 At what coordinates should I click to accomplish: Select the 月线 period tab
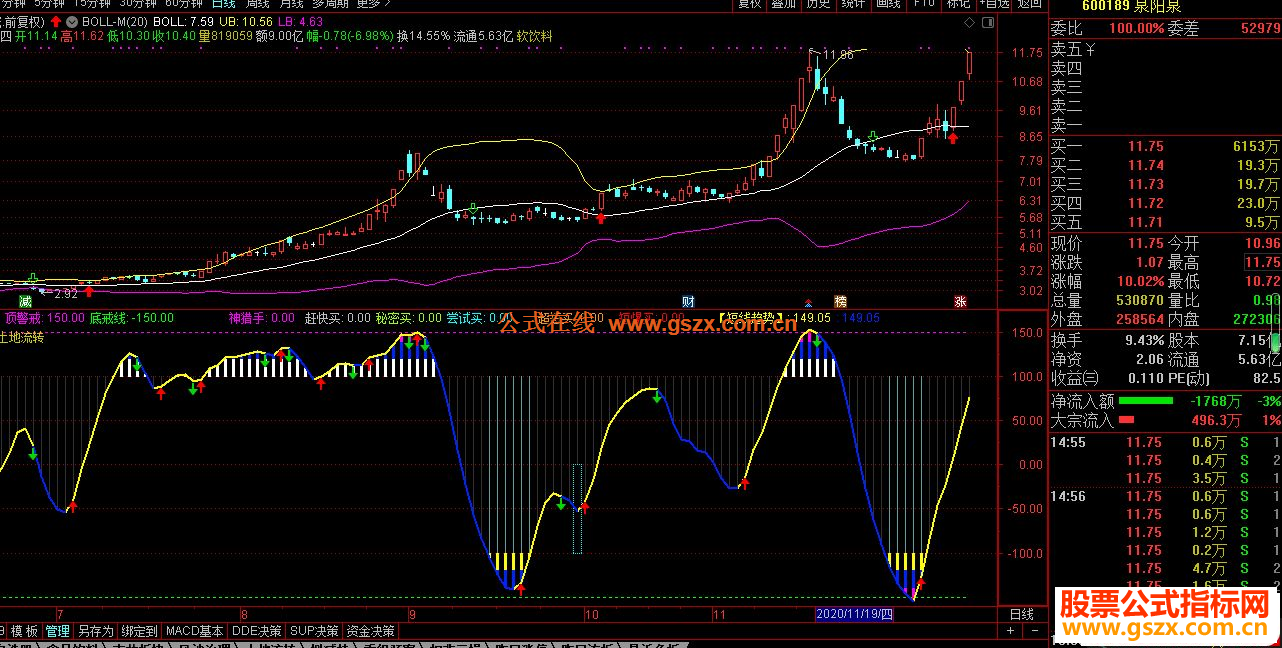coord(291,4)
